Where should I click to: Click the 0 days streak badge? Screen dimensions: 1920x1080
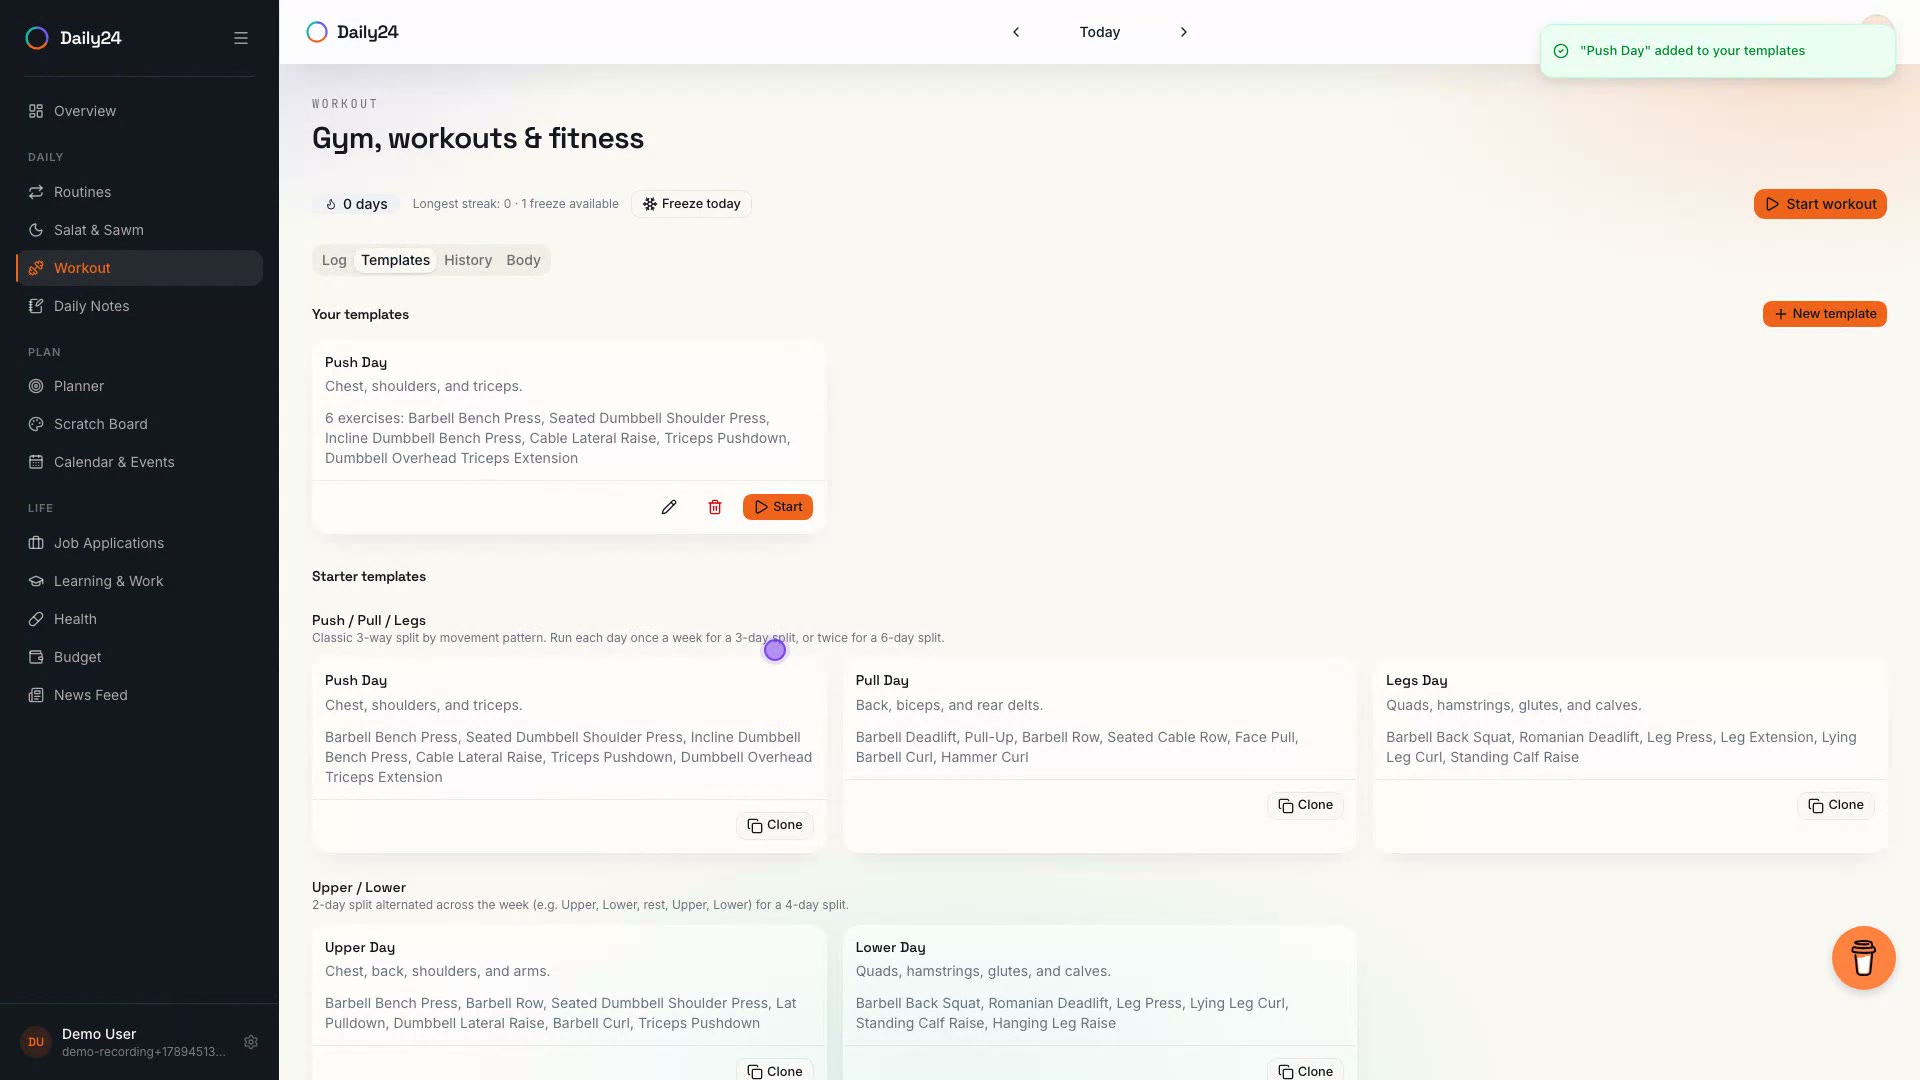click(x=356, y=204)
